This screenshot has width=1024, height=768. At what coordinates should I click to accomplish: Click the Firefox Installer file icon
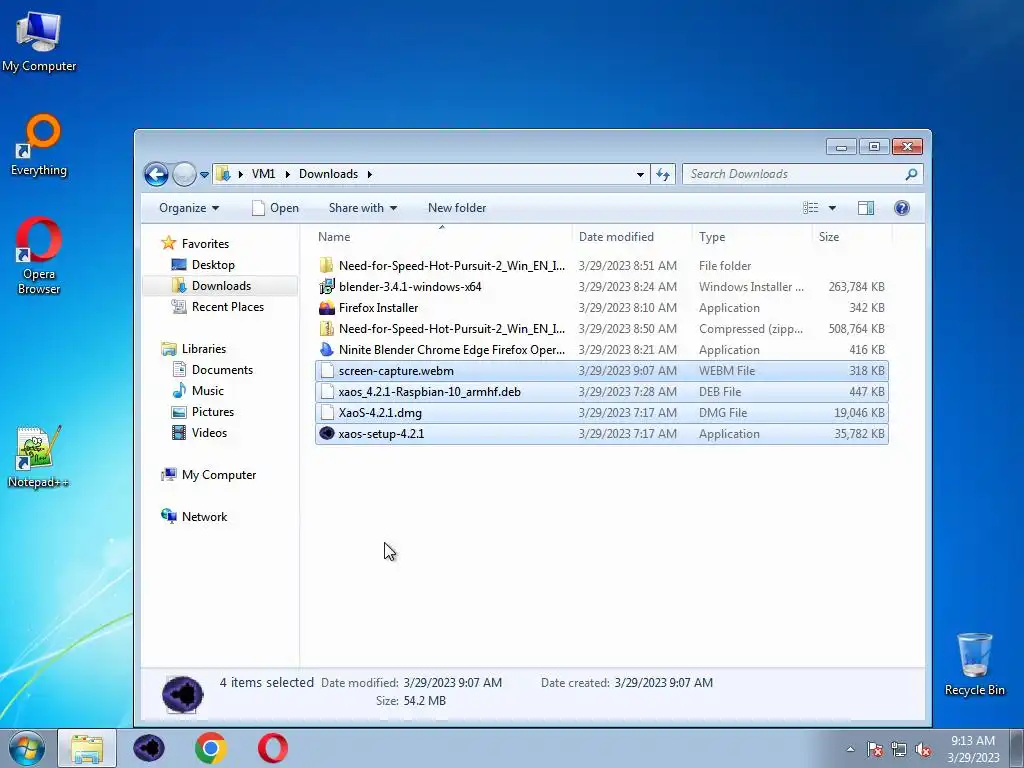coord(327,308)
